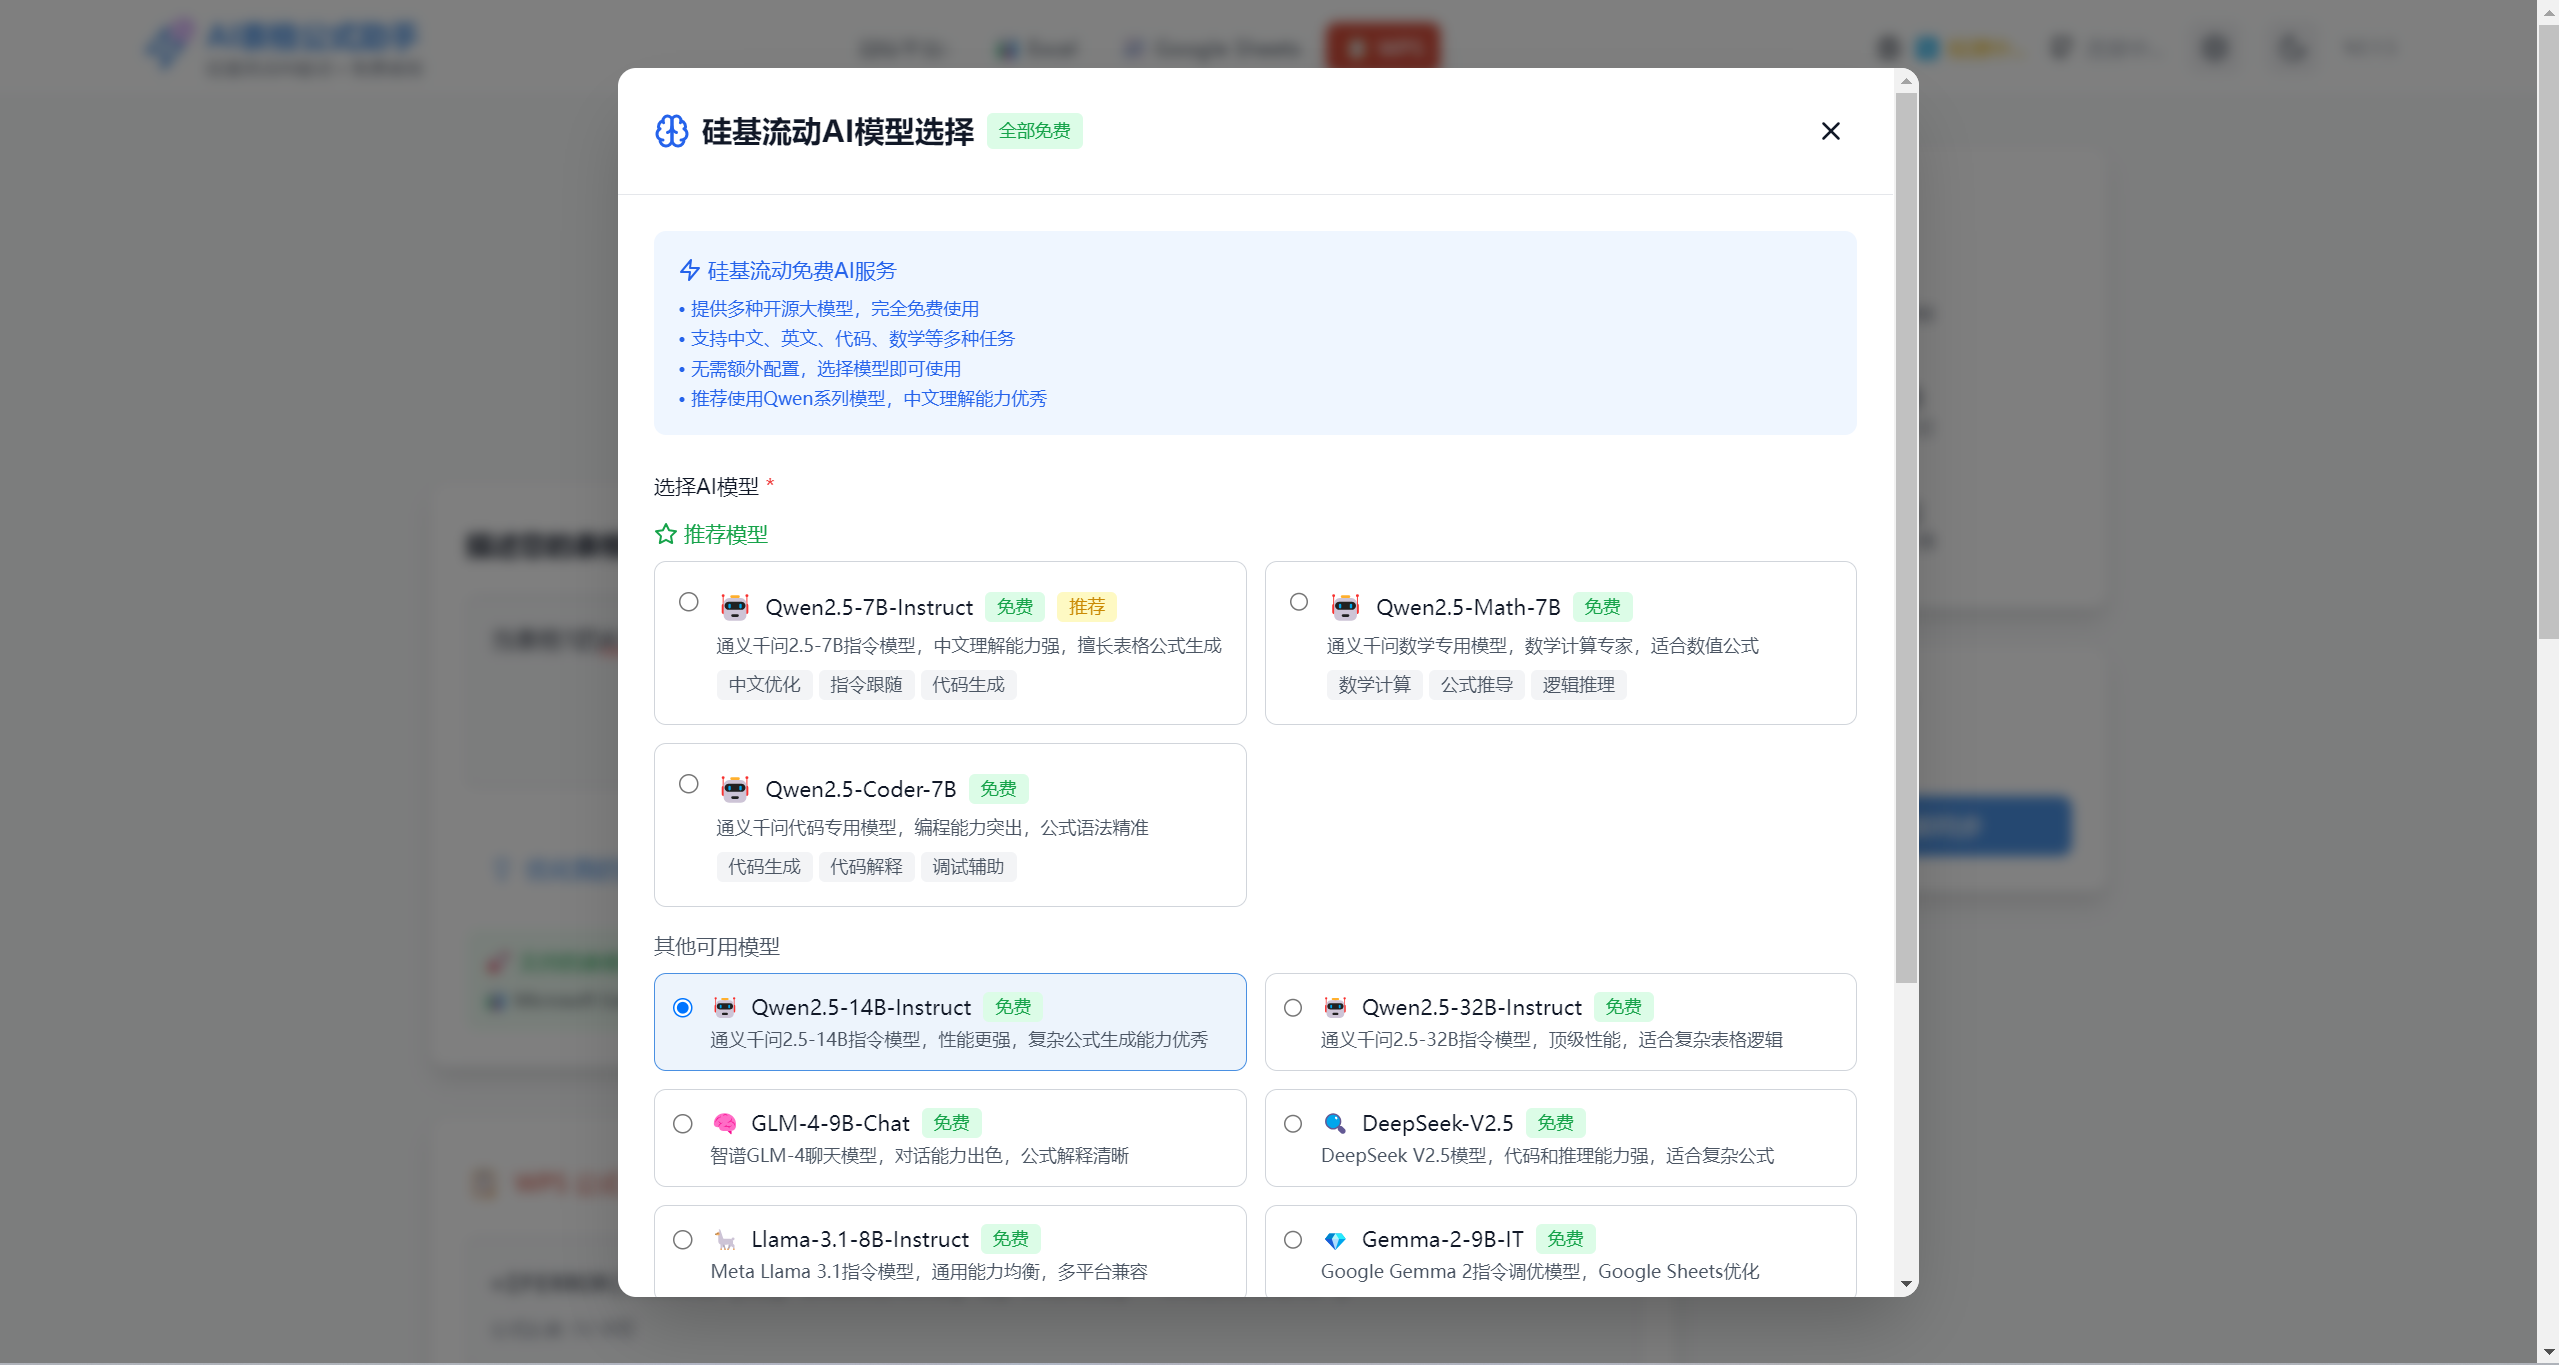The height and width of the screenshot is (1365, 2559).
Task: Click the lightning bolt icon in info box
Action: tap(689, 270)
